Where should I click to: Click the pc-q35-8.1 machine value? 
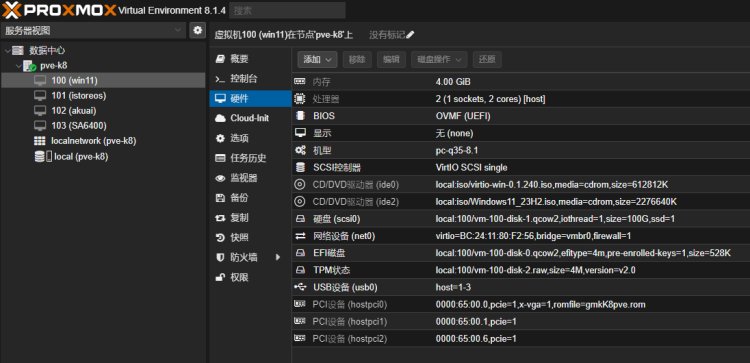(x=457, y=150)
